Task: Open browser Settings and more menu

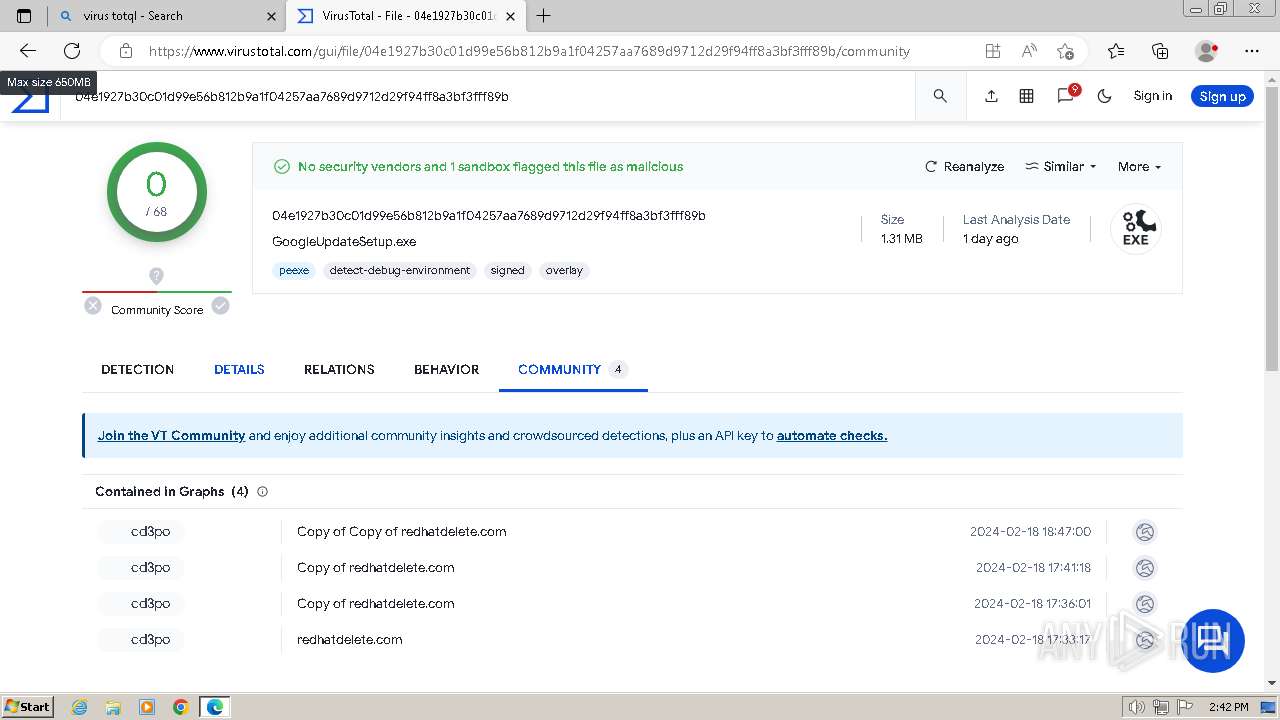Action: [x=1252, y=51]
